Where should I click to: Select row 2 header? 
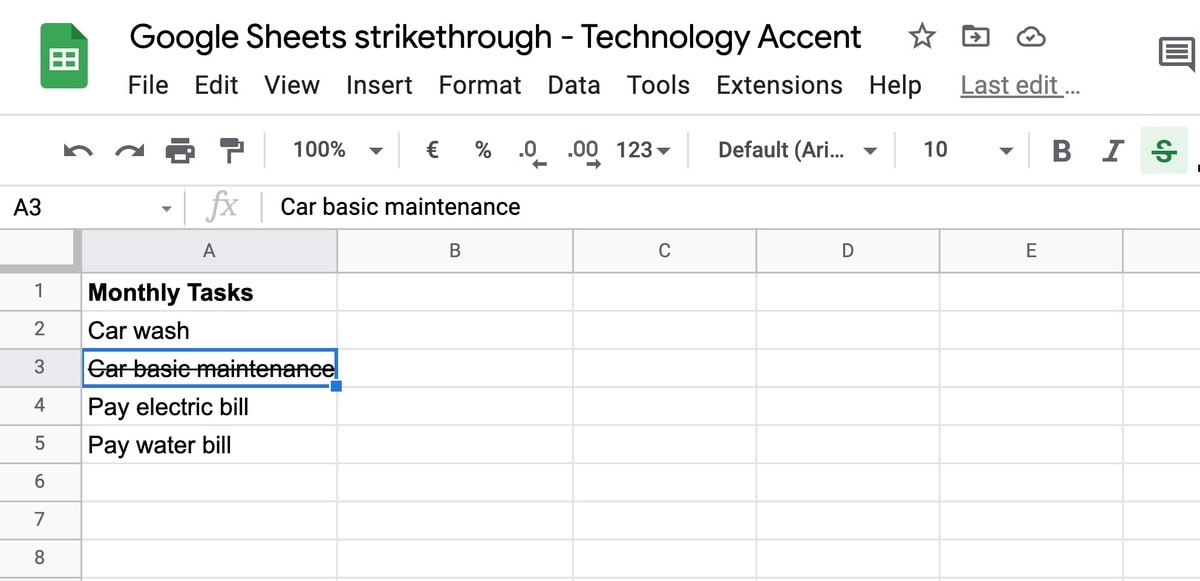coord(40,330)
